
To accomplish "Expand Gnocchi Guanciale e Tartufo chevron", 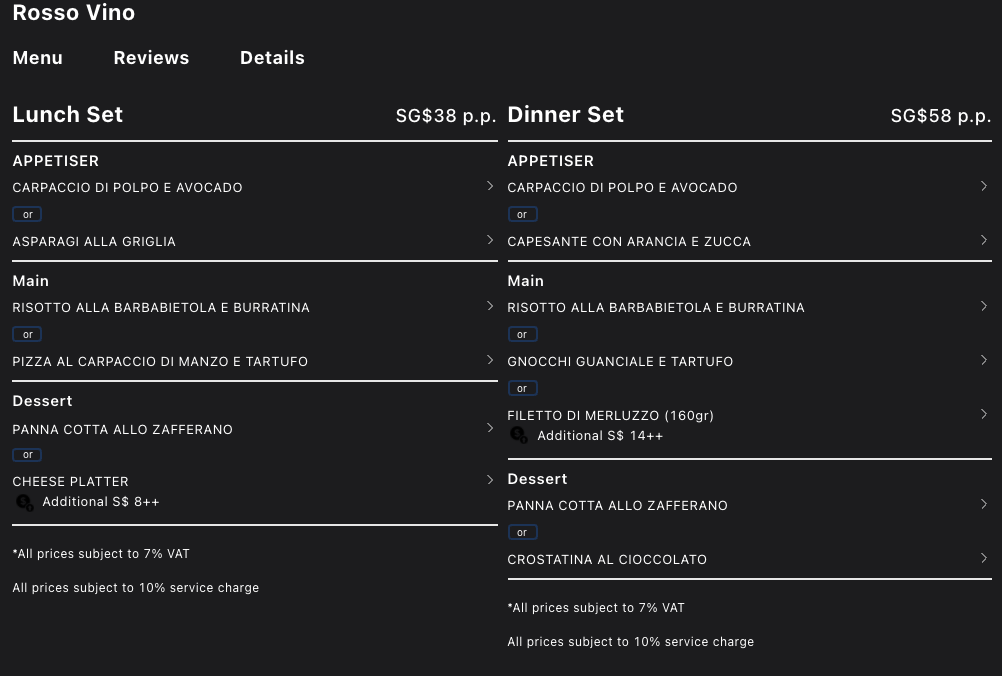I will tap(984, 360).
